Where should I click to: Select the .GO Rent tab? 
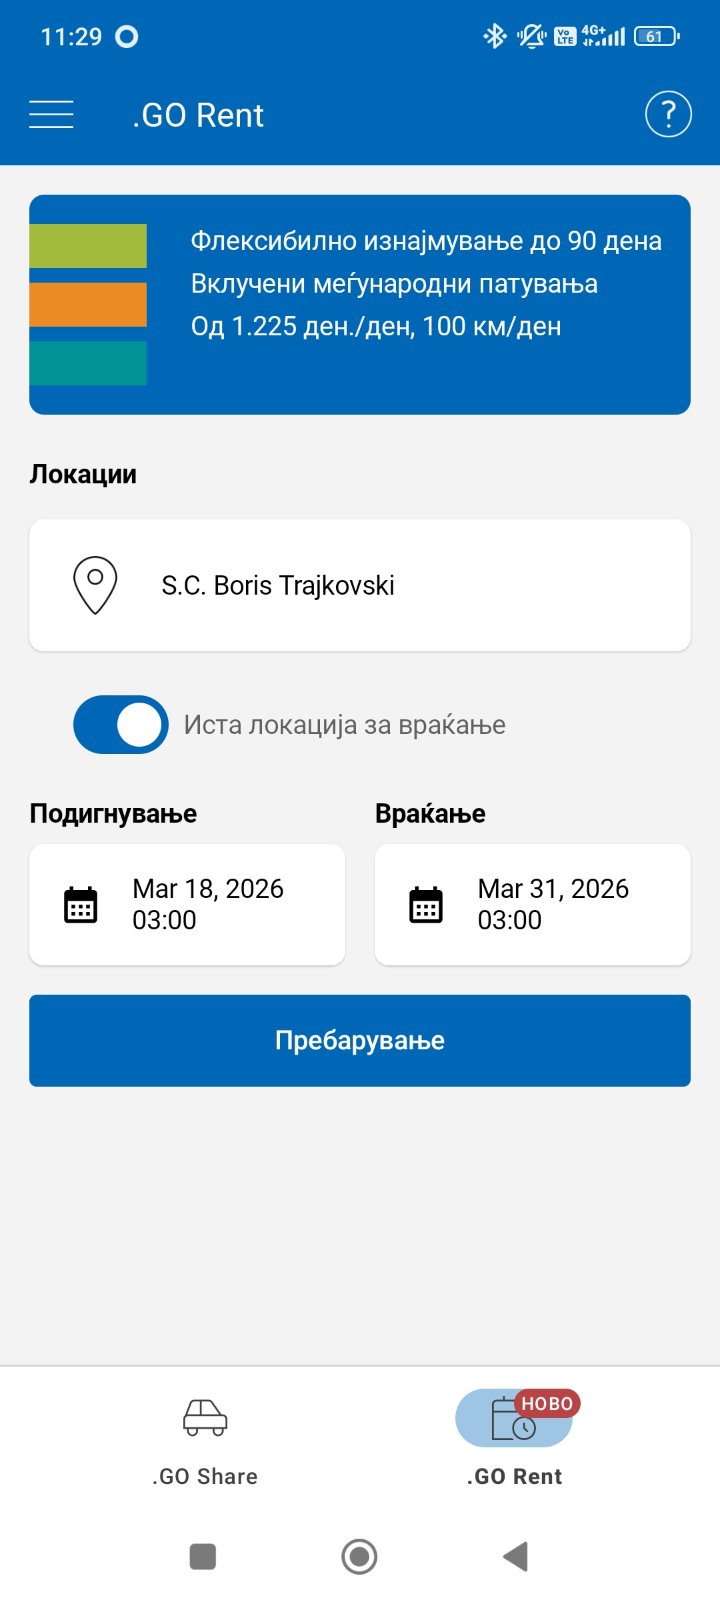pyautogui.click(x=514, y=1440)
